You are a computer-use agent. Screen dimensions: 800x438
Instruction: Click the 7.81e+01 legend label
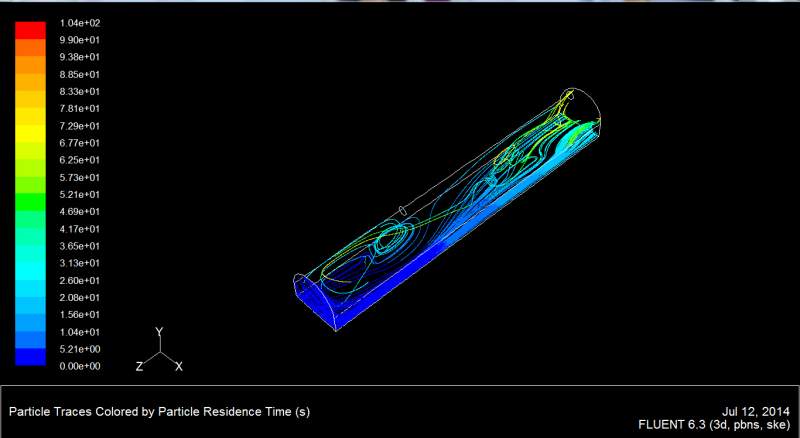(x=80, y=109)
